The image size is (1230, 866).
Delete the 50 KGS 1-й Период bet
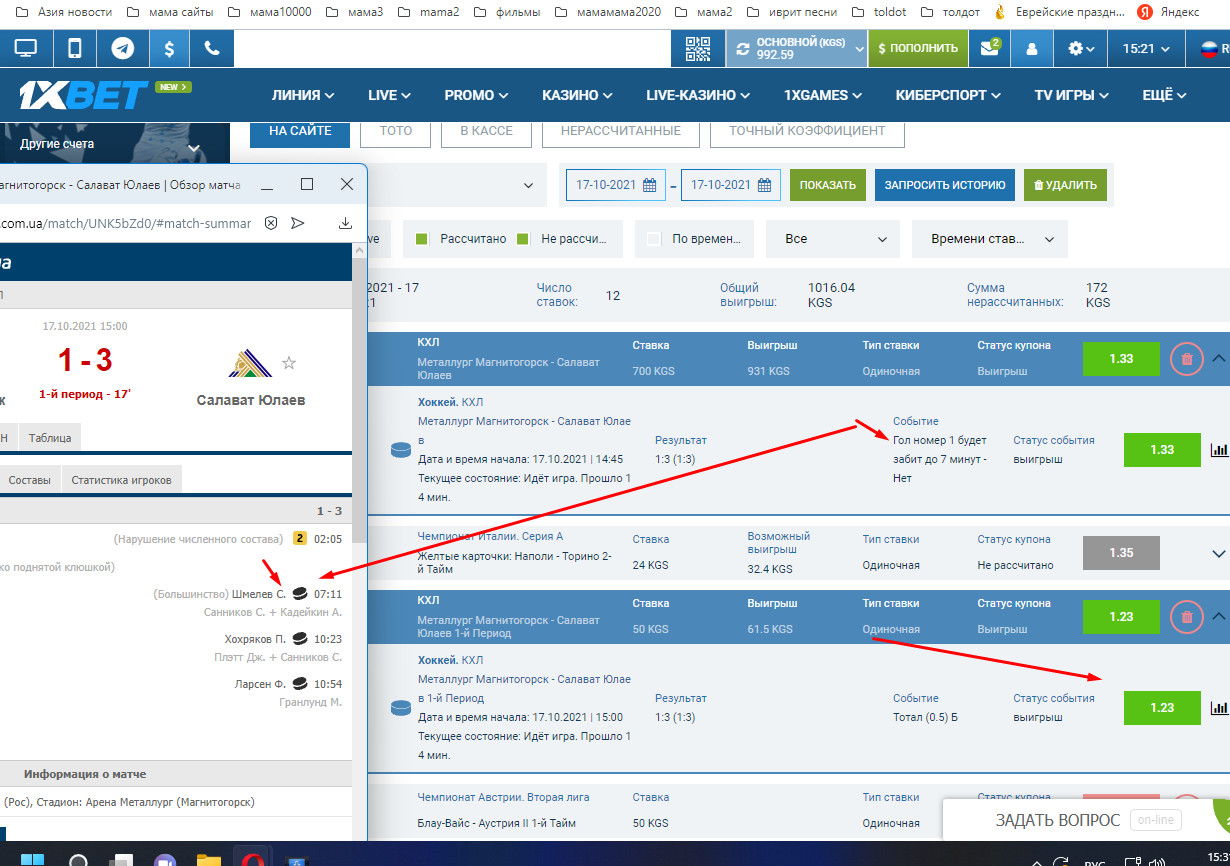1187,616
